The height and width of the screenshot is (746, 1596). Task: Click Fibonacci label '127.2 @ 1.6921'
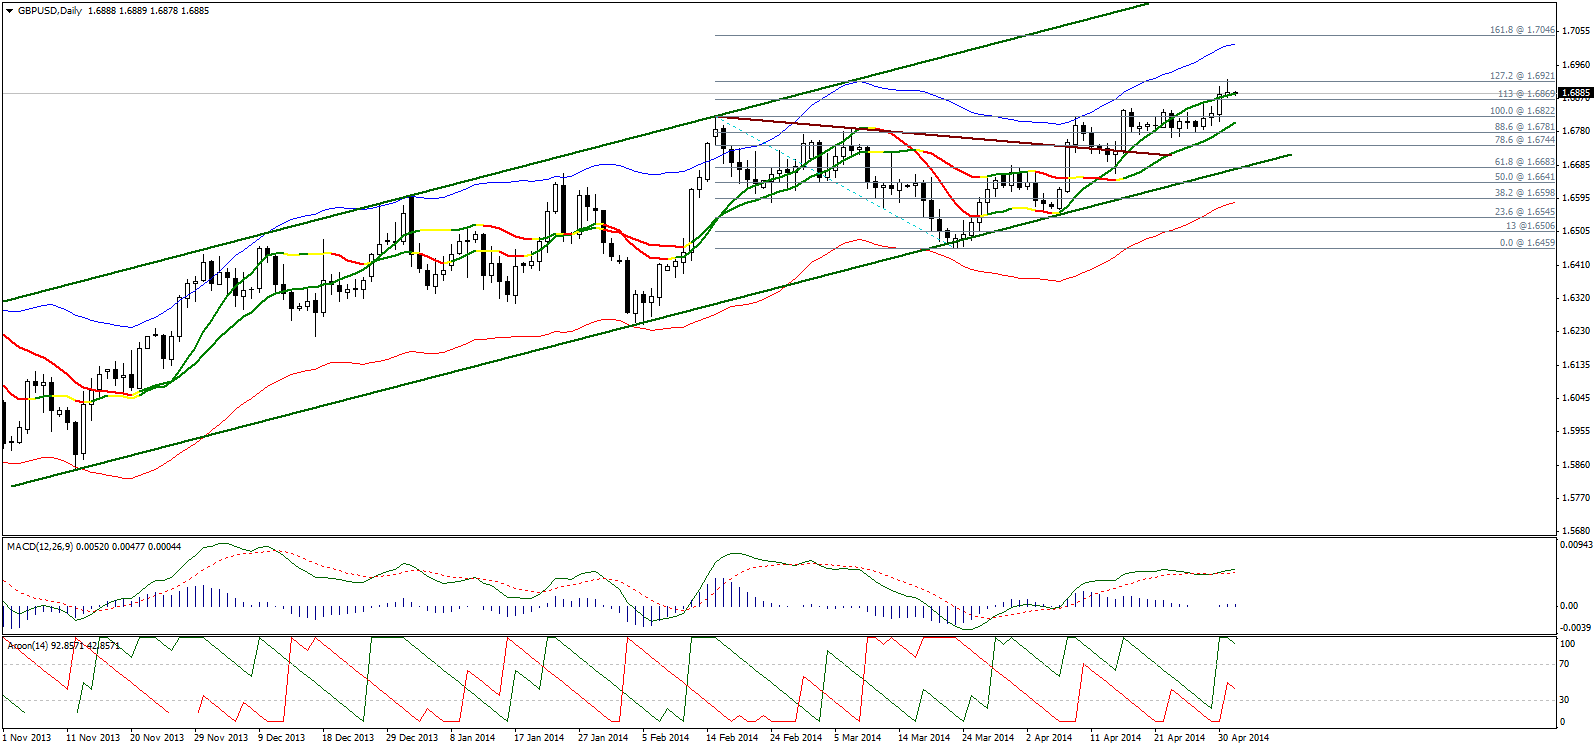pyautogui.click(x=1522, y=76)
